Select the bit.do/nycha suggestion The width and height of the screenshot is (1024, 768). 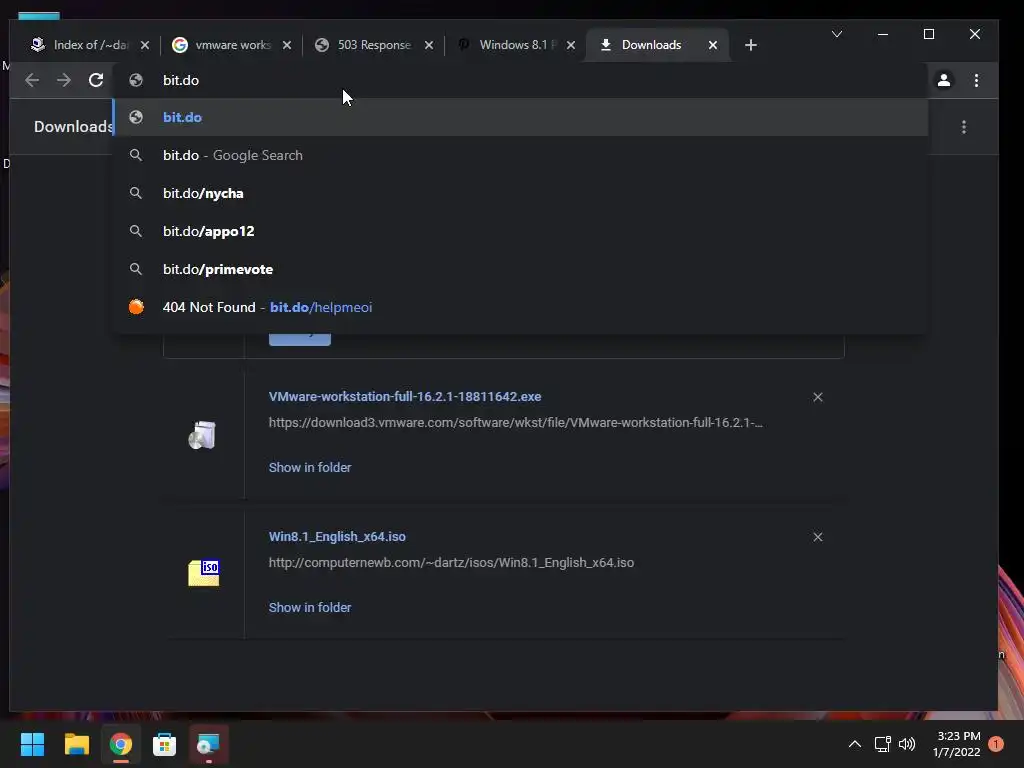click(x=520, y=193)
